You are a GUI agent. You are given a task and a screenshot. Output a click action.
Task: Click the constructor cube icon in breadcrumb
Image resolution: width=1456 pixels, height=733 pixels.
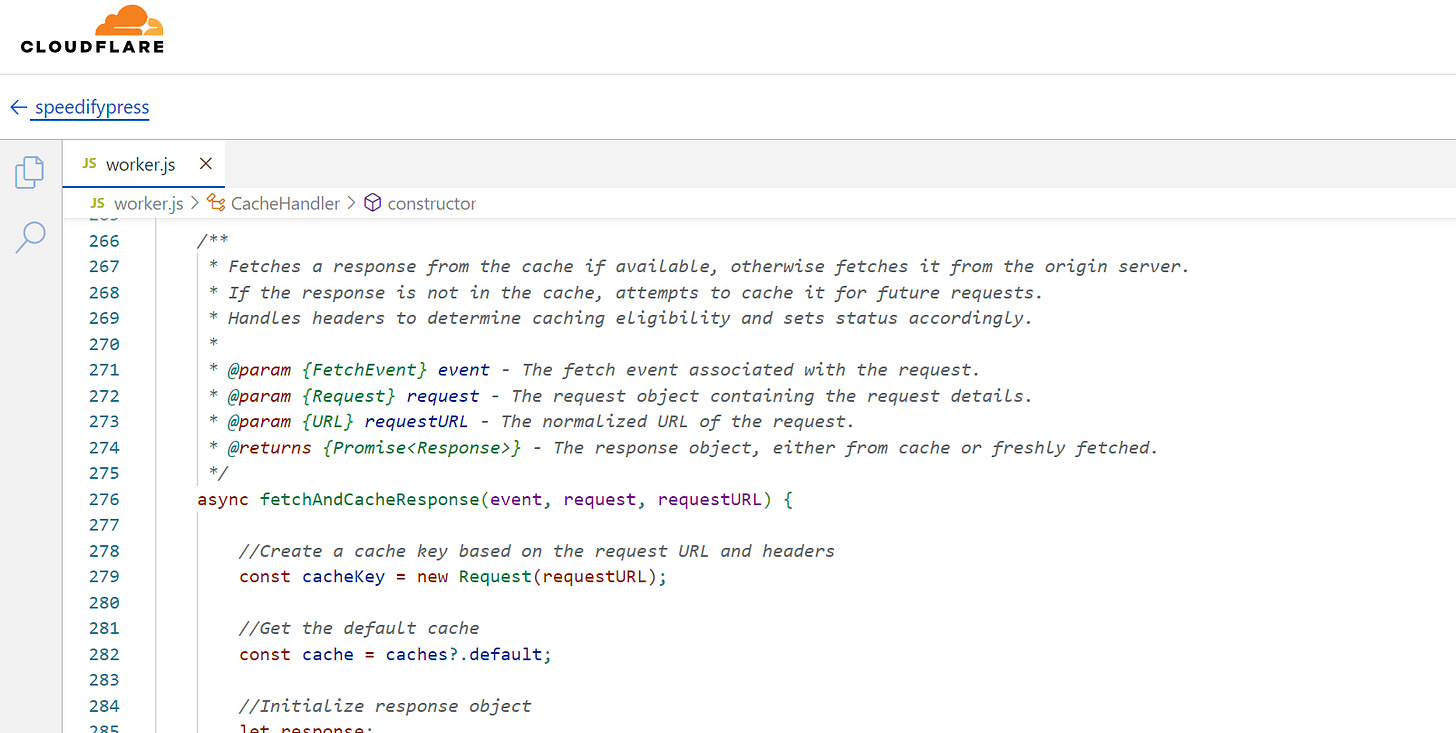tap(373, 203)
